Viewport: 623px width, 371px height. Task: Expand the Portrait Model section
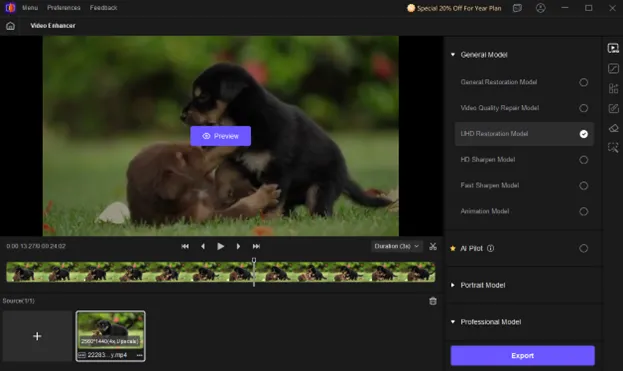453,285
